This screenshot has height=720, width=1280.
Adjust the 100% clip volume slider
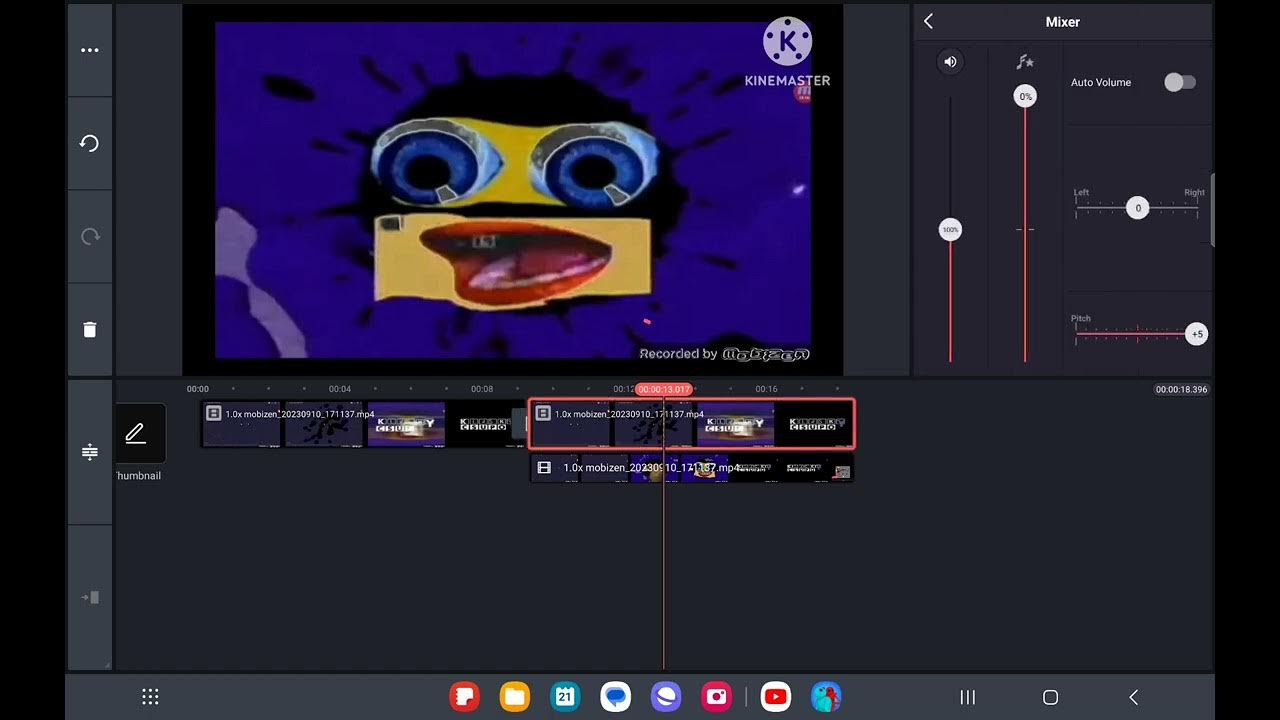[x=950, y=230]
